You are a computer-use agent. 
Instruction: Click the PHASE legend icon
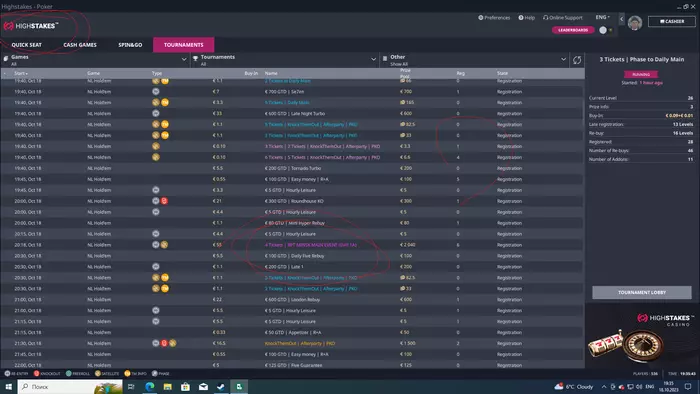(x=154, y=373)
